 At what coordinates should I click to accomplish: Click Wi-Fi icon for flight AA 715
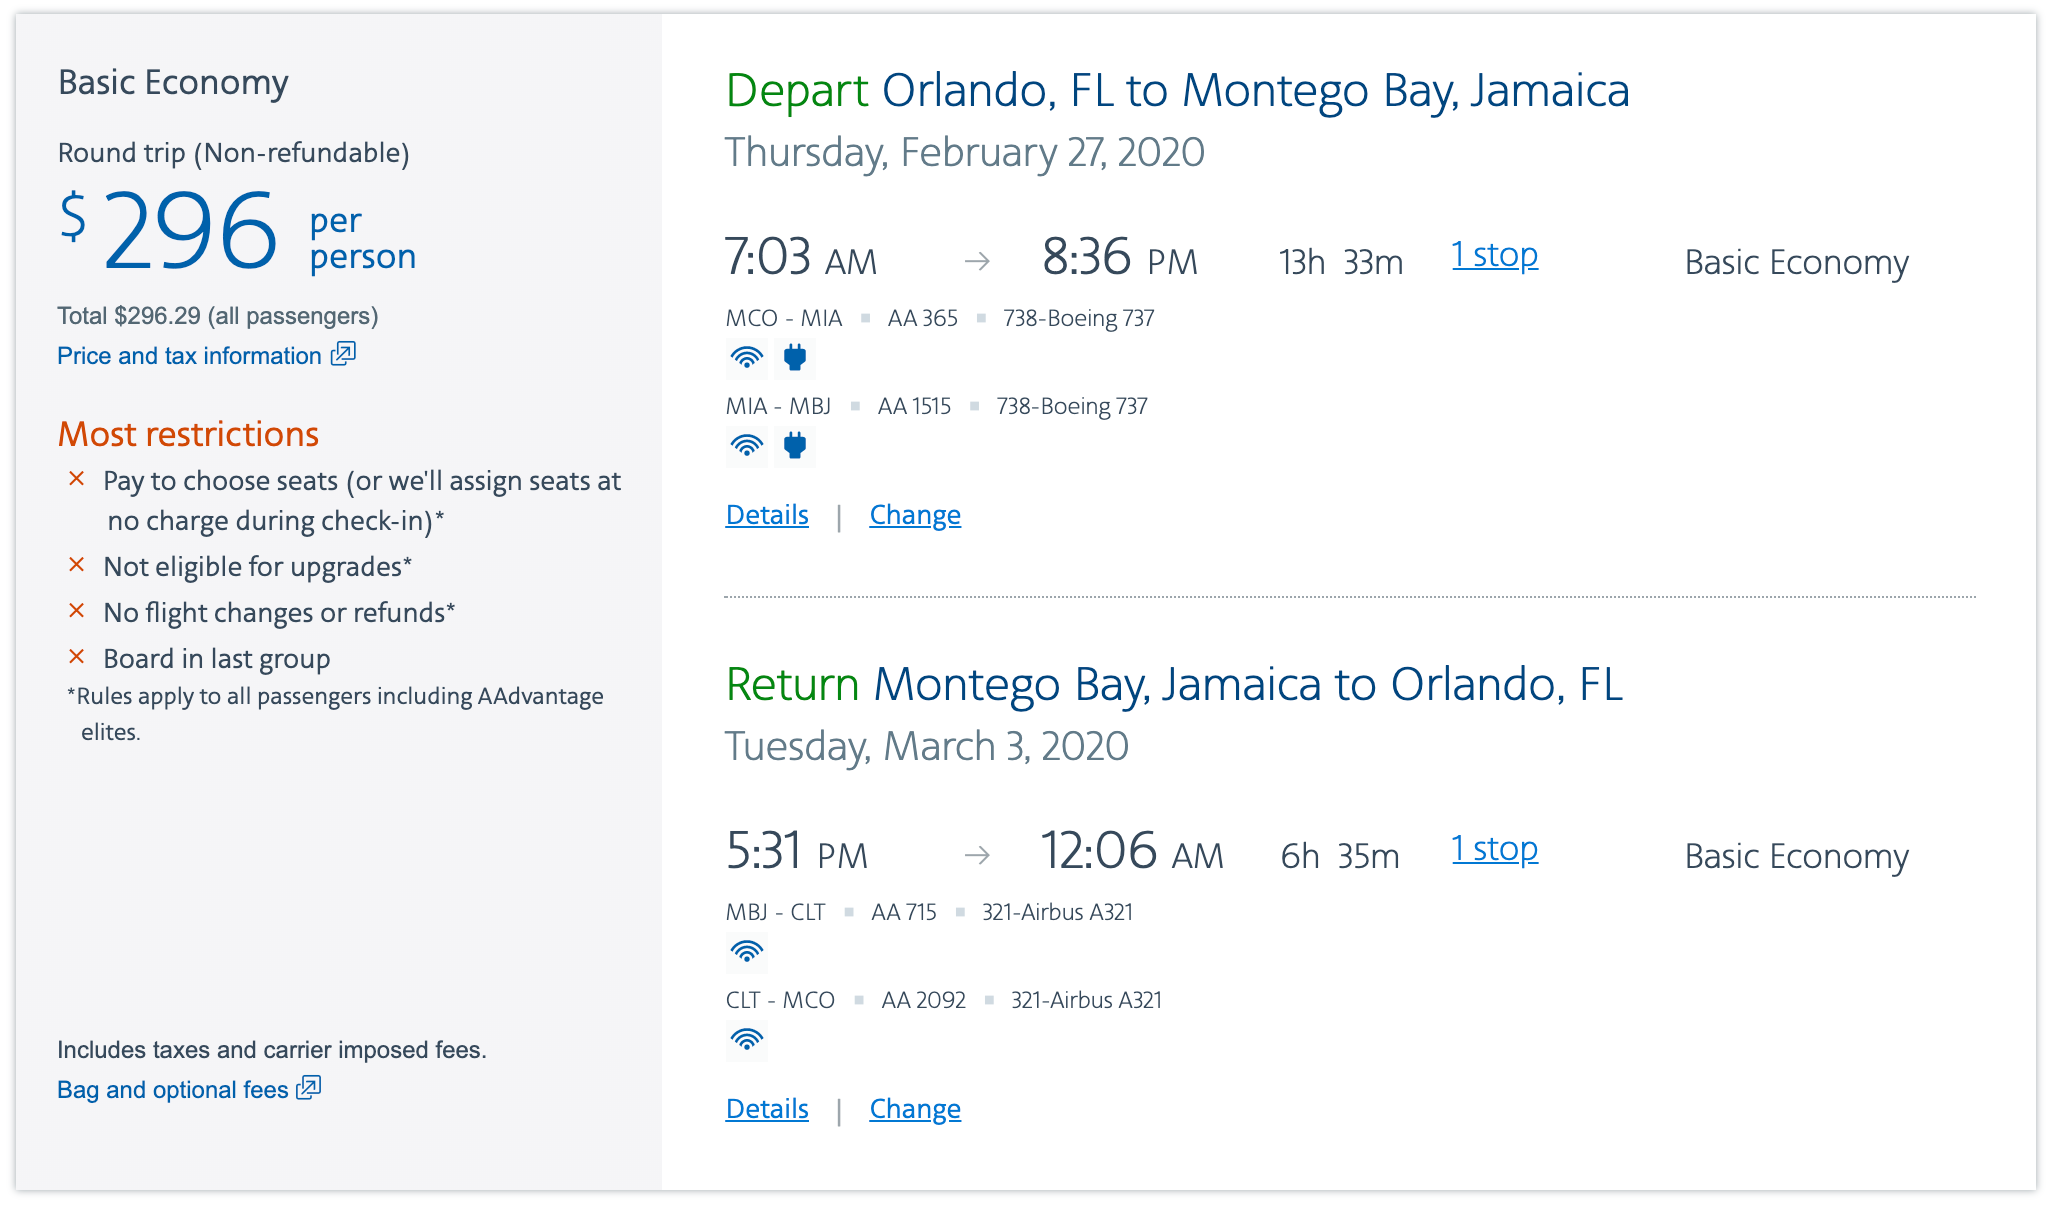pos(746,952)
